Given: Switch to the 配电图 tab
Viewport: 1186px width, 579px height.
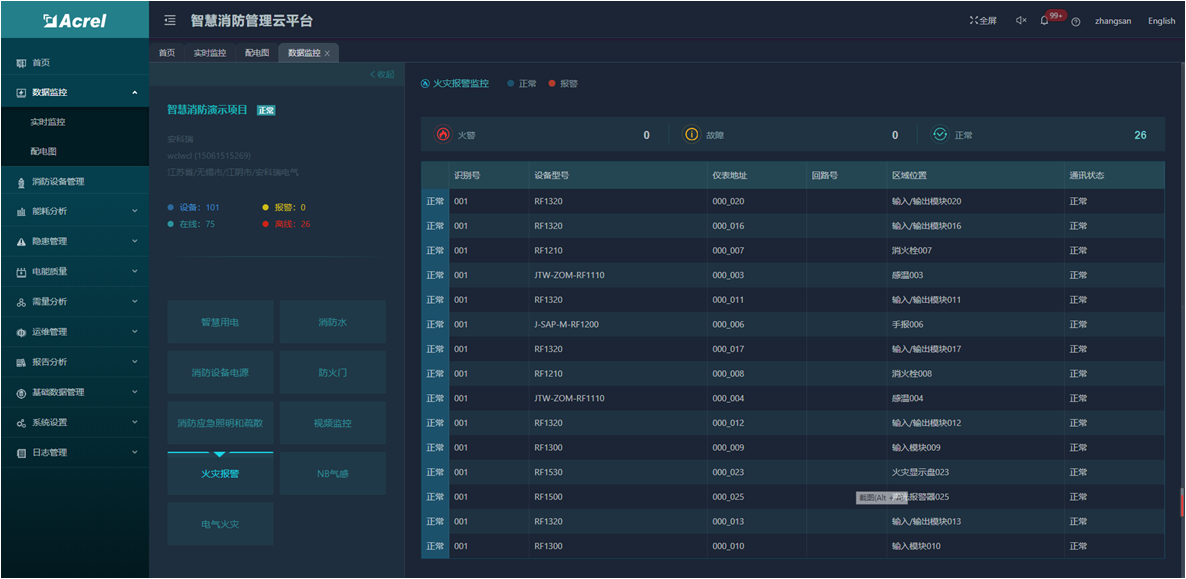Looking at the screenshot, I should click(x=257, y=53).
